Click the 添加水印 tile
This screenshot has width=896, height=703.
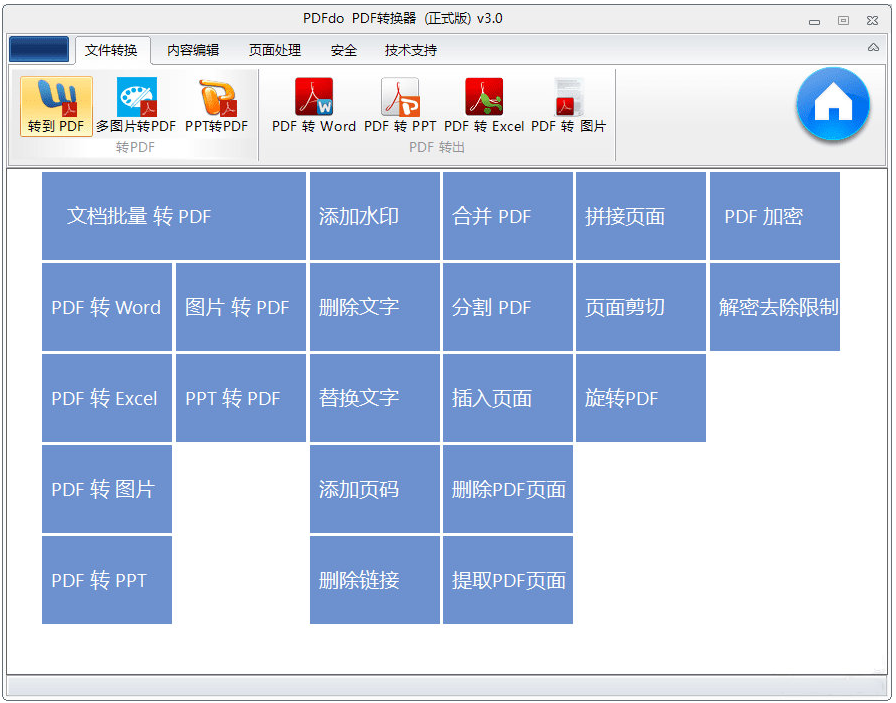[x=374, y=215]
